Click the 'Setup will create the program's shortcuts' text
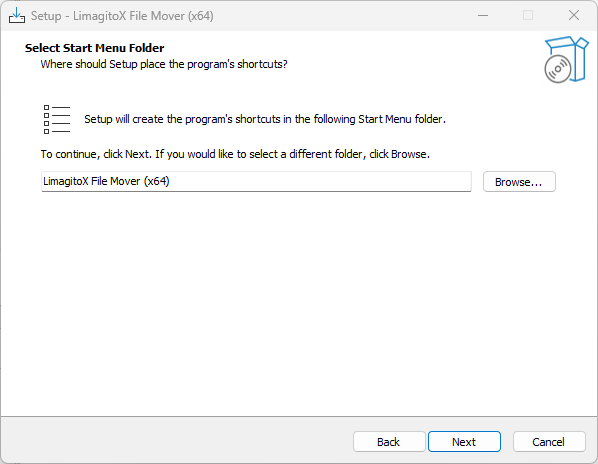 [265, 119]
